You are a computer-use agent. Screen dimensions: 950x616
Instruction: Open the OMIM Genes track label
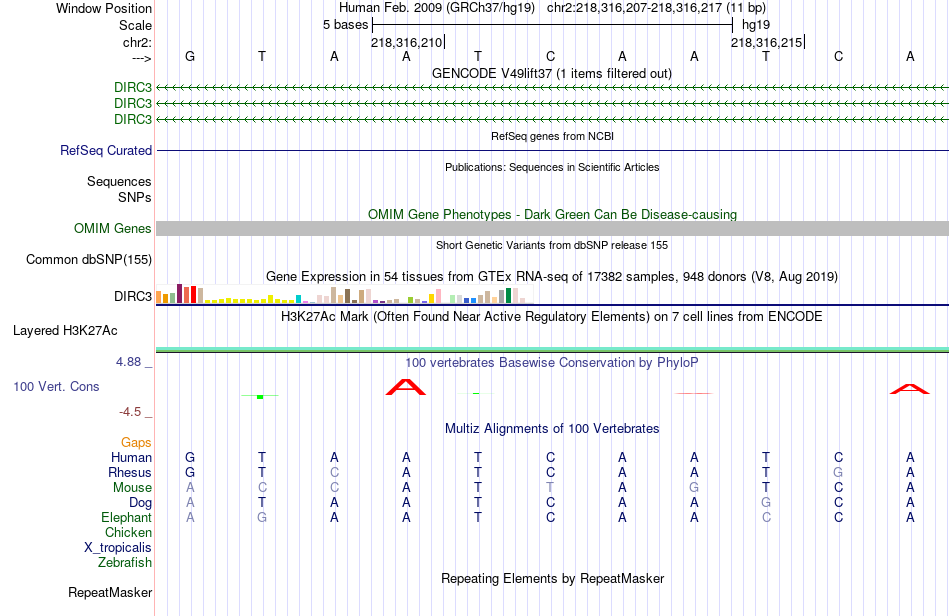(x=113, y=228)
